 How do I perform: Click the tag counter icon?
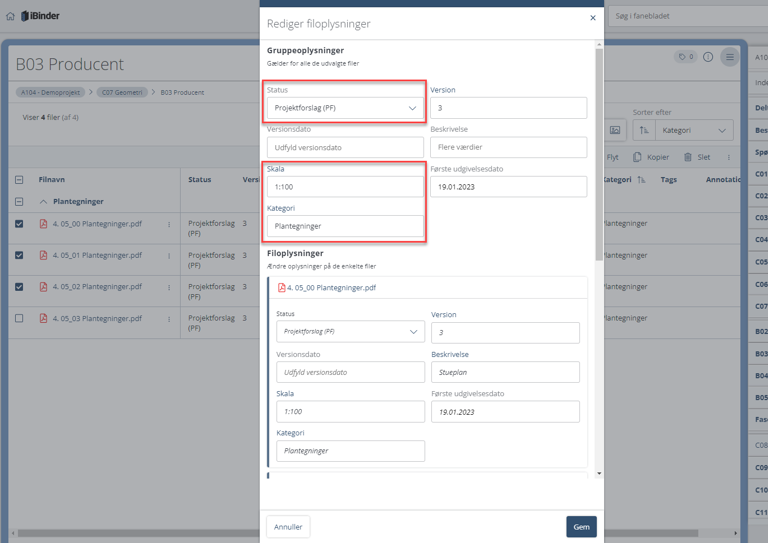pos(685,57)
